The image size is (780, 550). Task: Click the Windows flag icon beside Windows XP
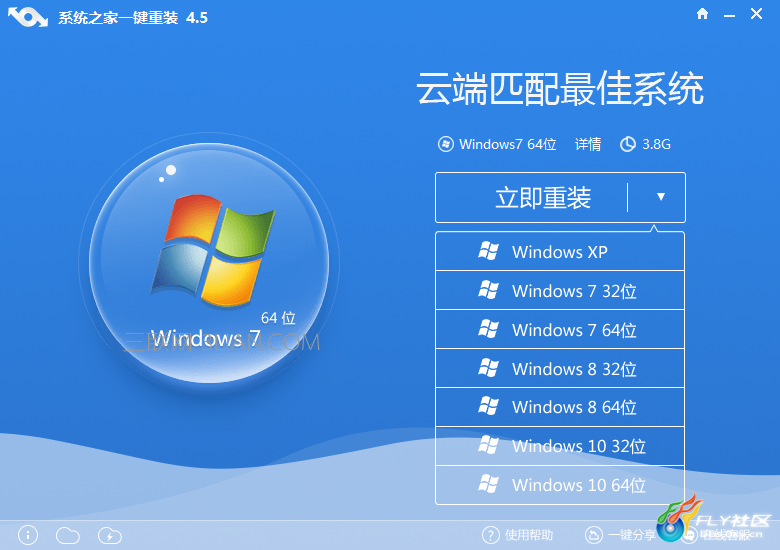point(488,251)
